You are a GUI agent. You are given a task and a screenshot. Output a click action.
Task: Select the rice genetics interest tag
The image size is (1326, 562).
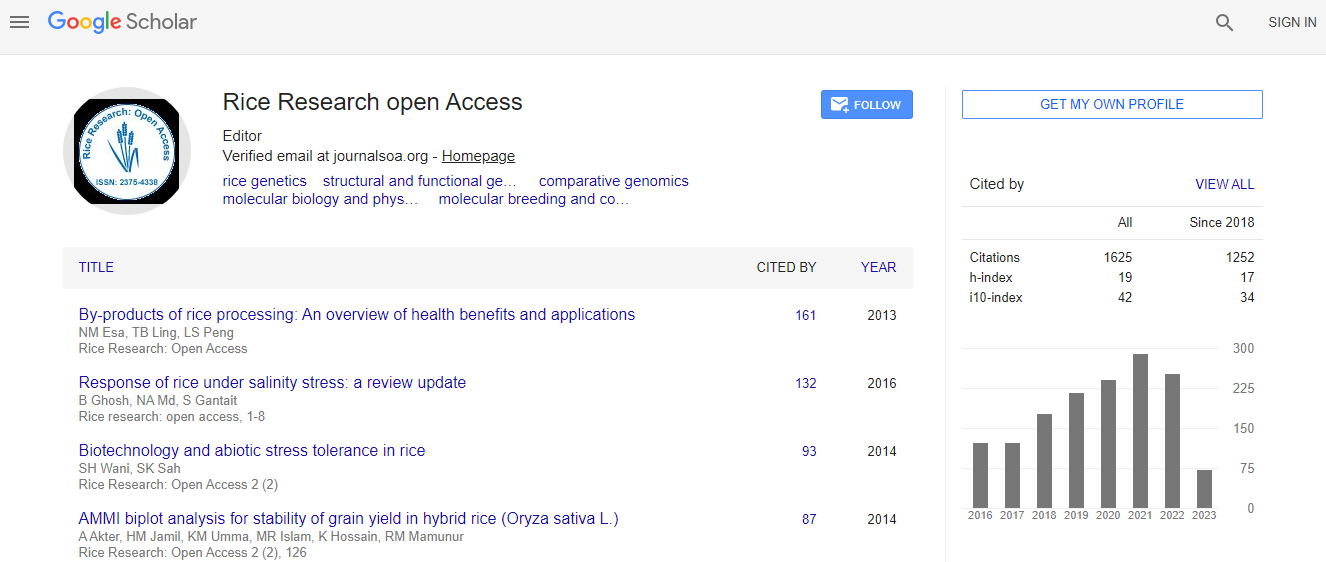(x=264, y=181)
